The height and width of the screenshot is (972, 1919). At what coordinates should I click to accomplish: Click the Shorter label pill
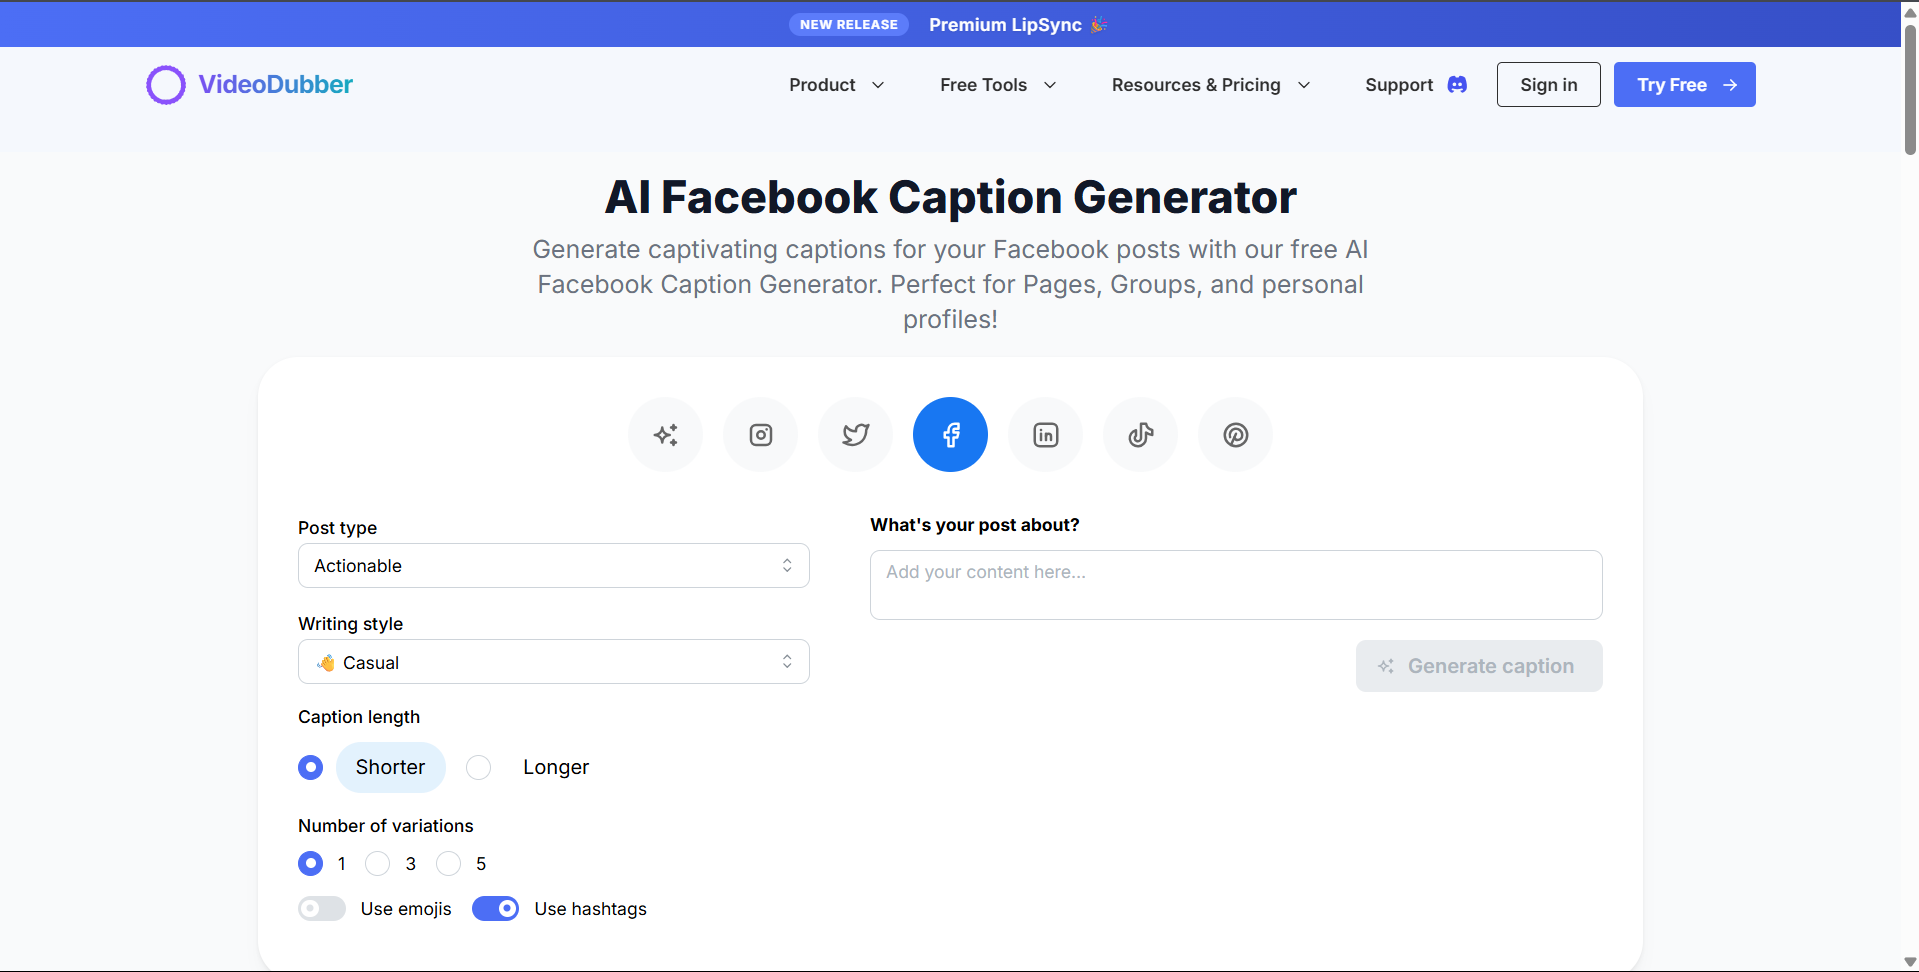(391, 767)
